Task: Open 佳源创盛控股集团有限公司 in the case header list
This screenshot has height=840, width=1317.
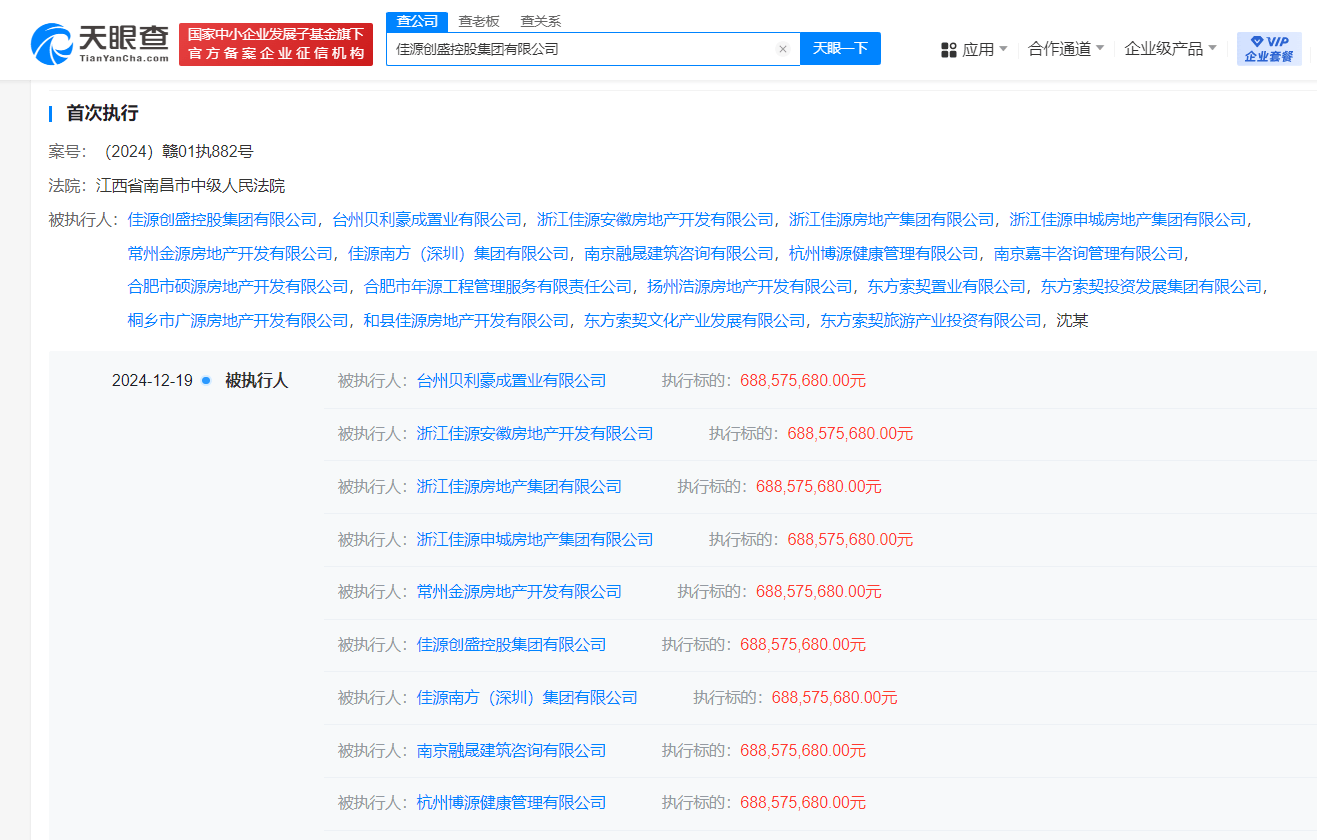Action: point(222,219)
